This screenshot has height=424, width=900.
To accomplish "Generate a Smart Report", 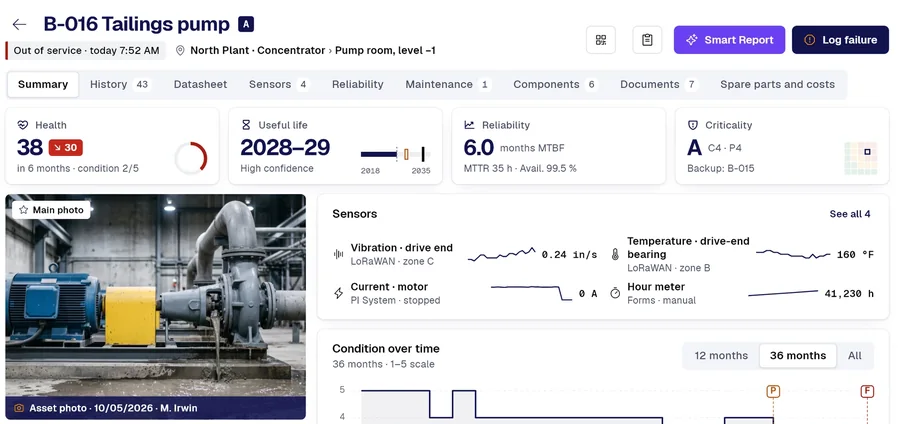I will click(729, 40).
